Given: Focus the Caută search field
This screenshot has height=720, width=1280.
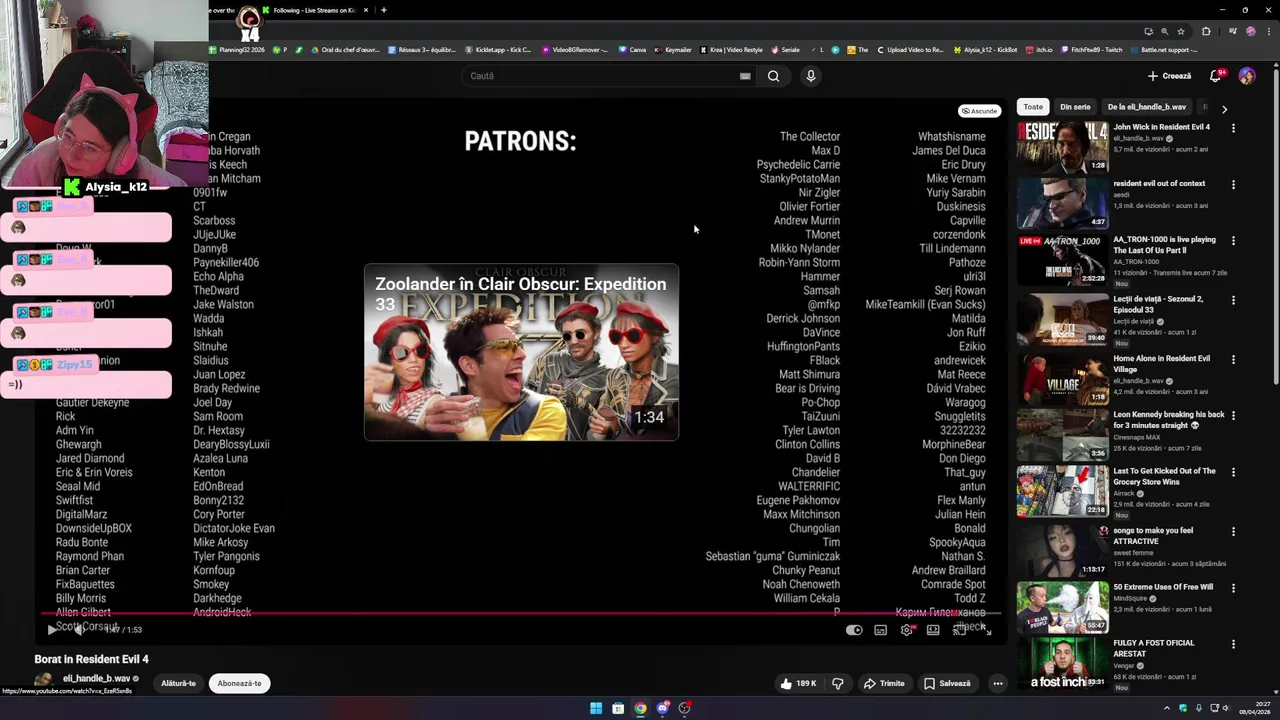Looking at the screenshot, I should pos(600,76).
